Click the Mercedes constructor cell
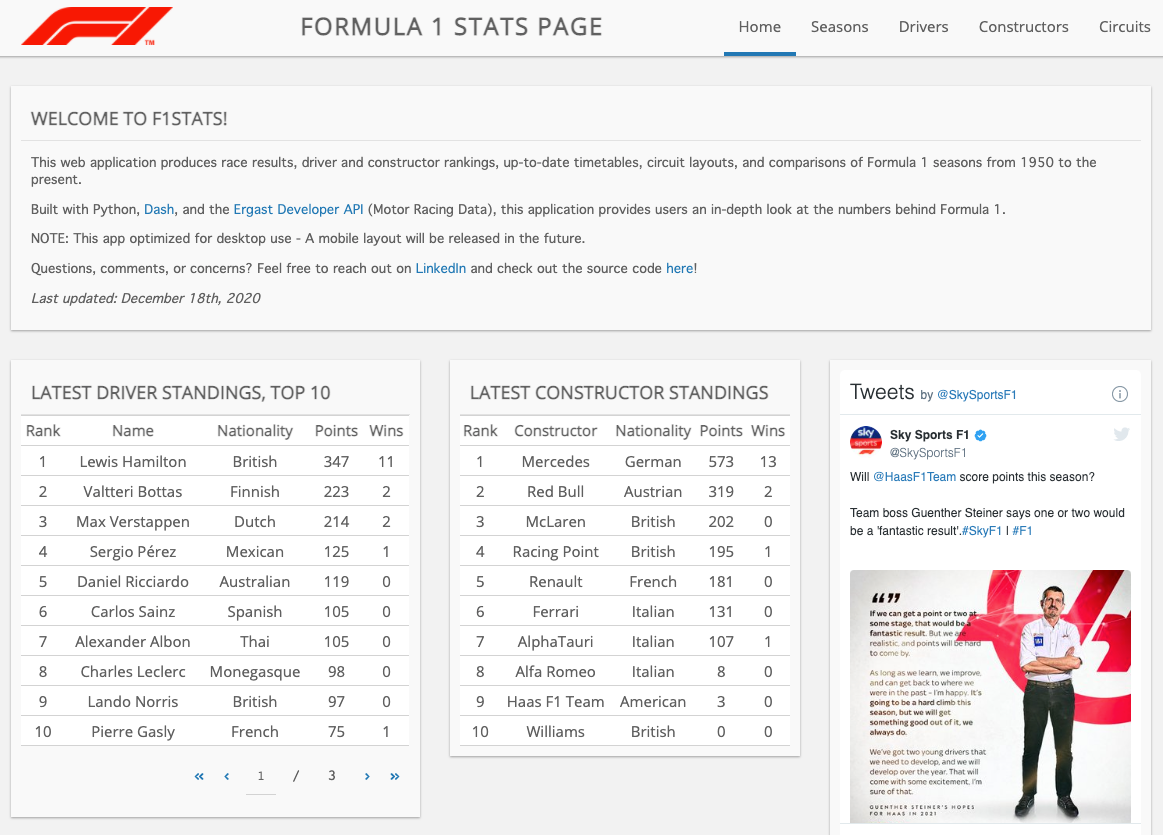 (556, 461)
